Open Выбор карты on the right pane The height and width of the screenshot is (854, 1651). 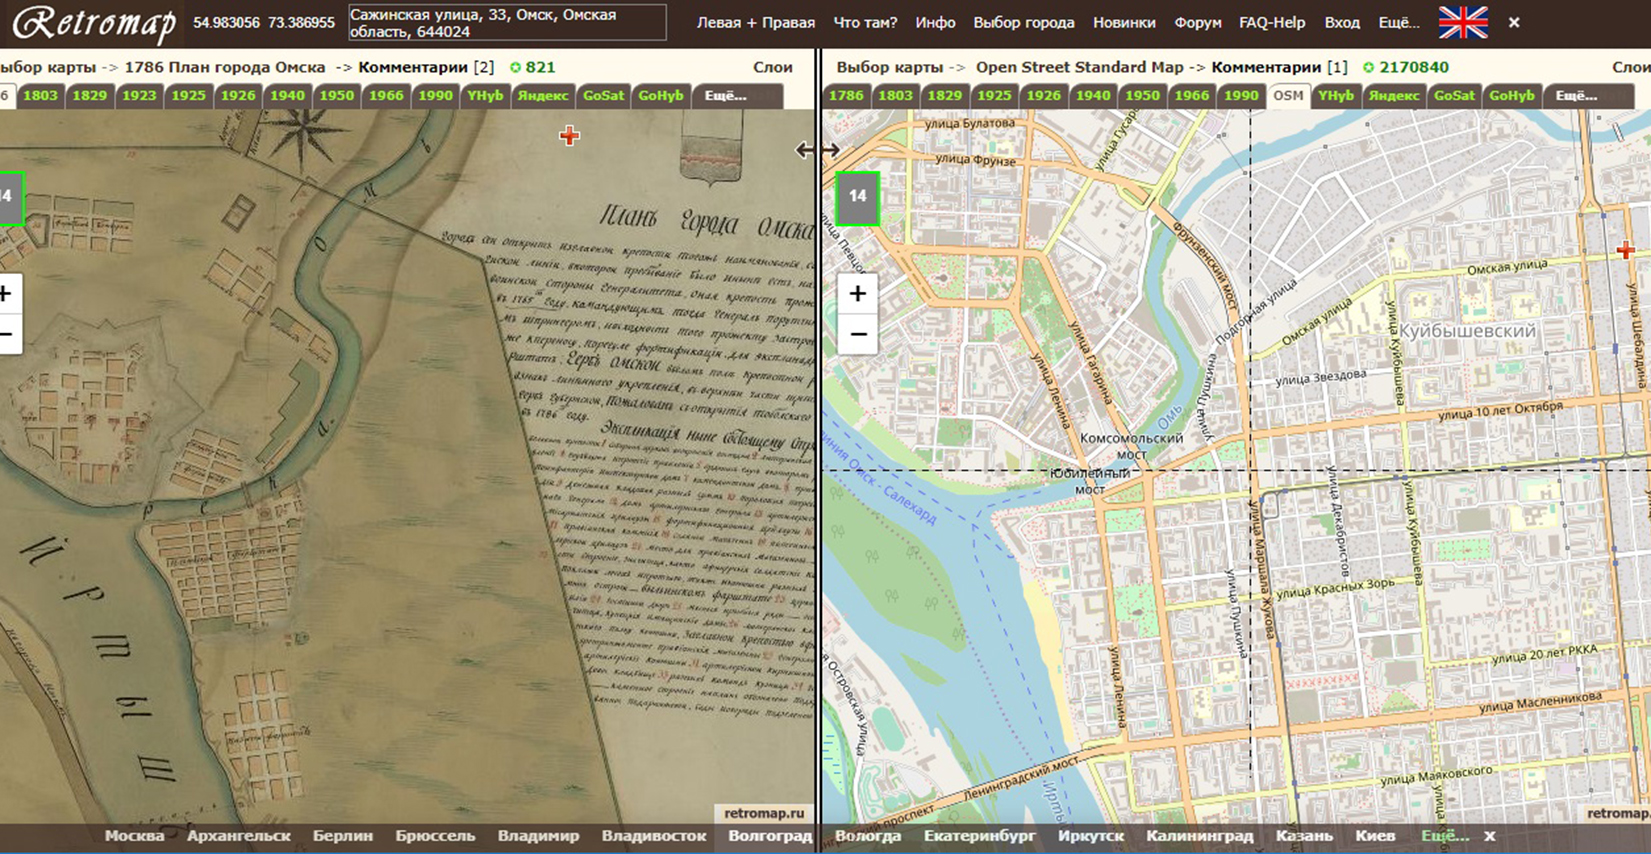pos(890,67)
